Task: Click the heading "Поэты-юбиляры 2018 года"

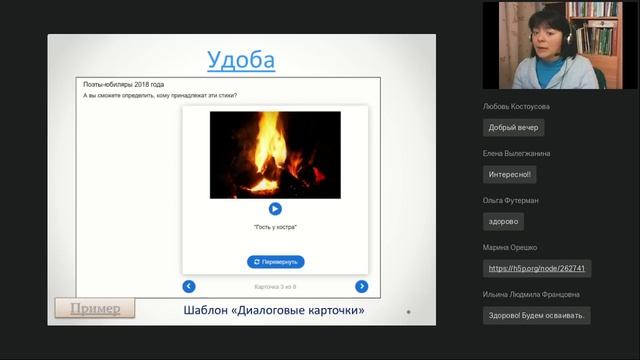Action: [124, 84]
